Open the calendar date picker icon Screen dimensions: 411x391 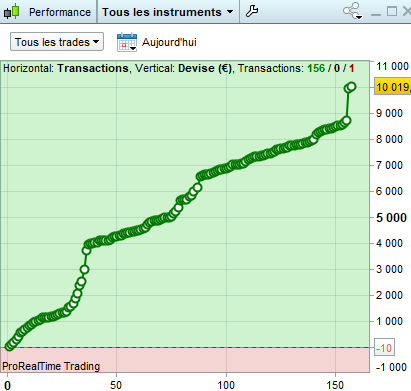(x=127, y=42)
